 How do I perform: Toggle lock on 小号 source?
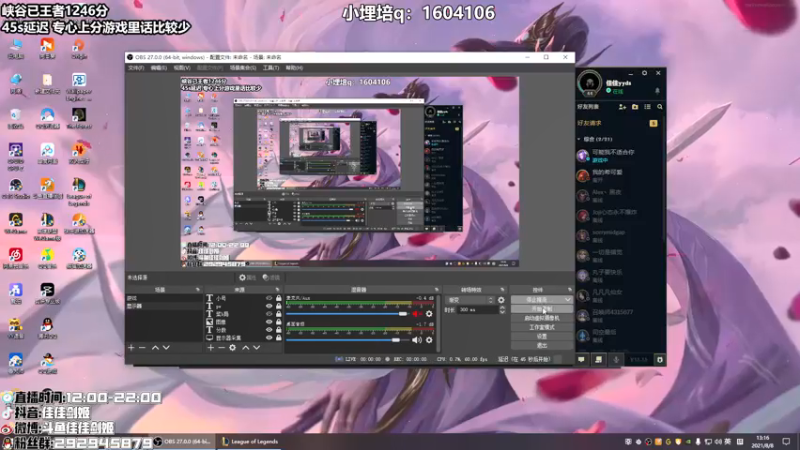tap(279, 298)
